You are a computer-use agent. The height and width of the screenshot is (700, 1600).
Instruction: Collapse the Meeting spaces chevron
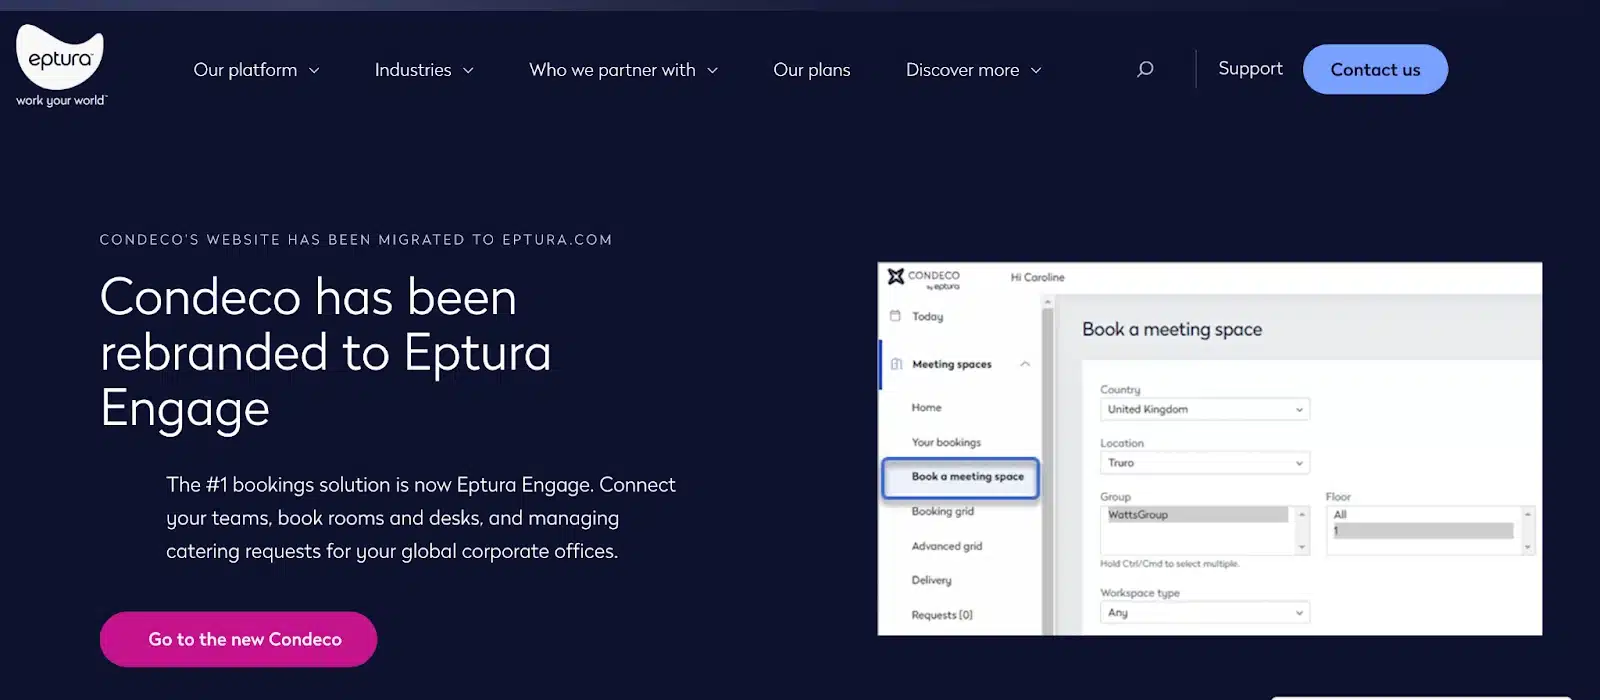tap(1025, 364)
